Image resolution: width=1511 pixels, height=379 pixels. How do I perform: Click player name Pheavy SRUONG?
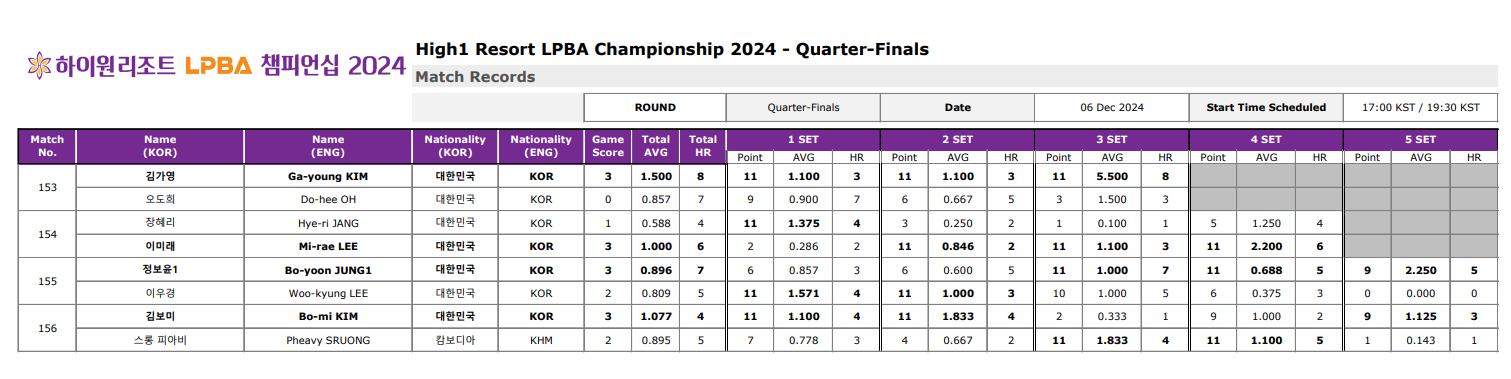click(328, 340)
